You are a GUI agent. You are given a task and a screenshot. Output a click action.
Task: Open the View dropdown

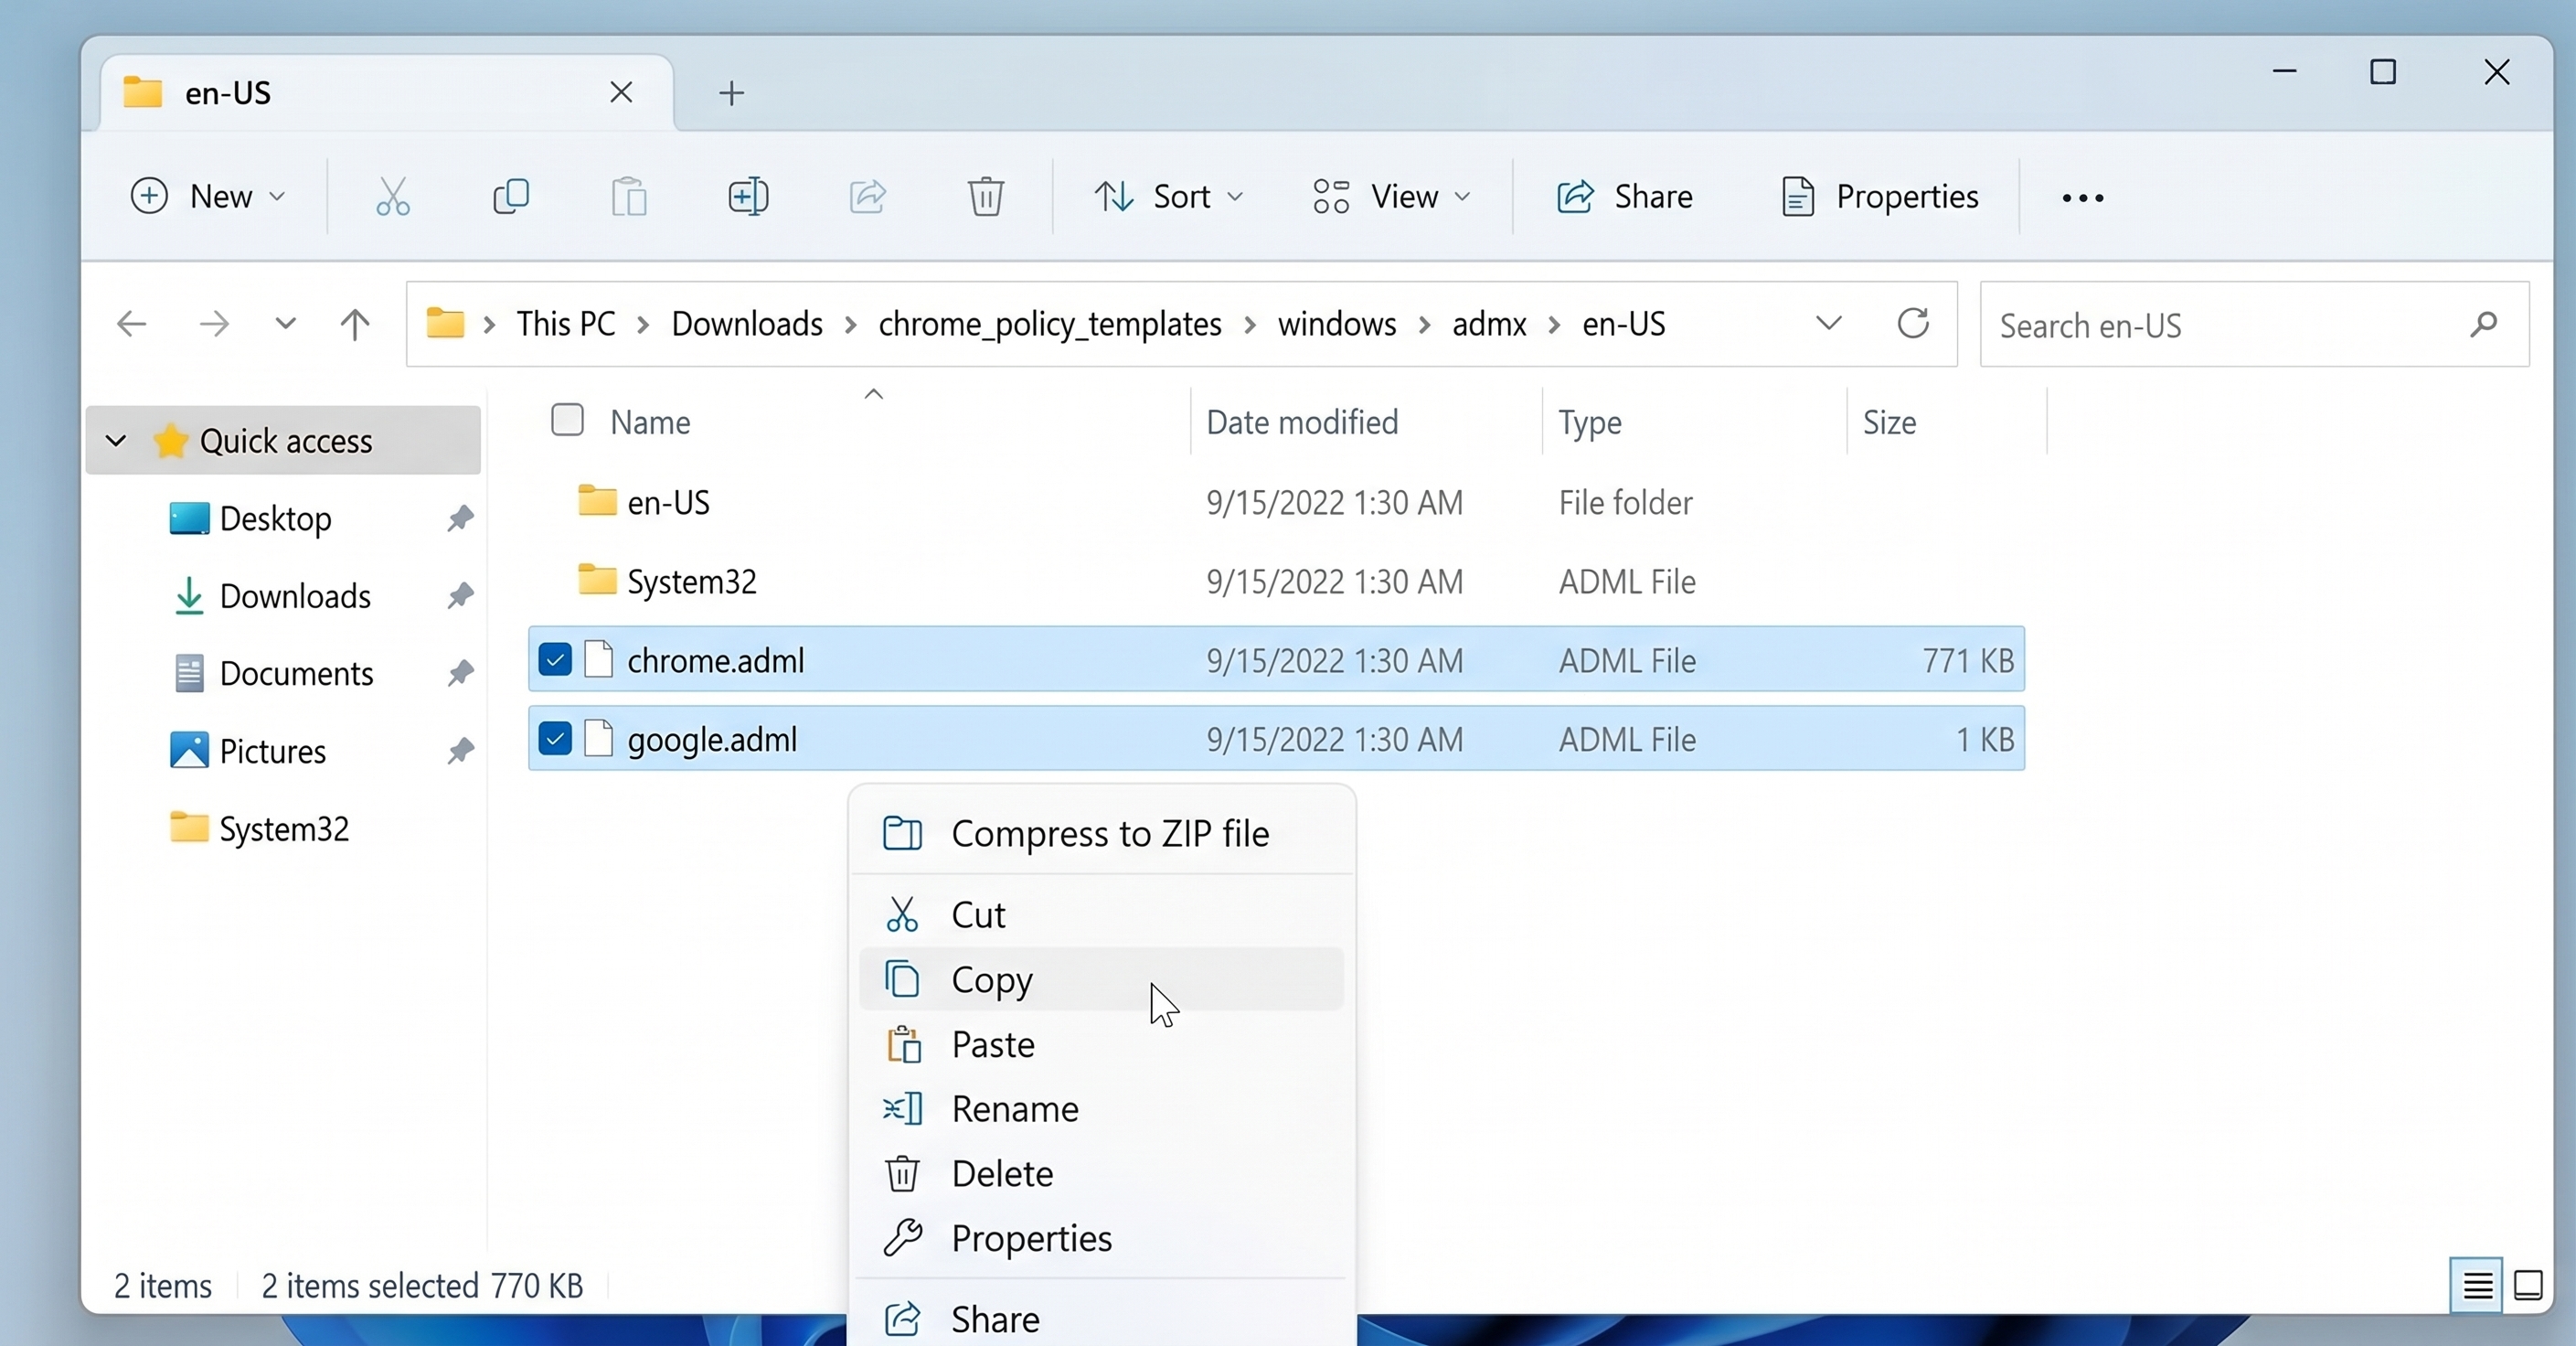coord(1391,196)
